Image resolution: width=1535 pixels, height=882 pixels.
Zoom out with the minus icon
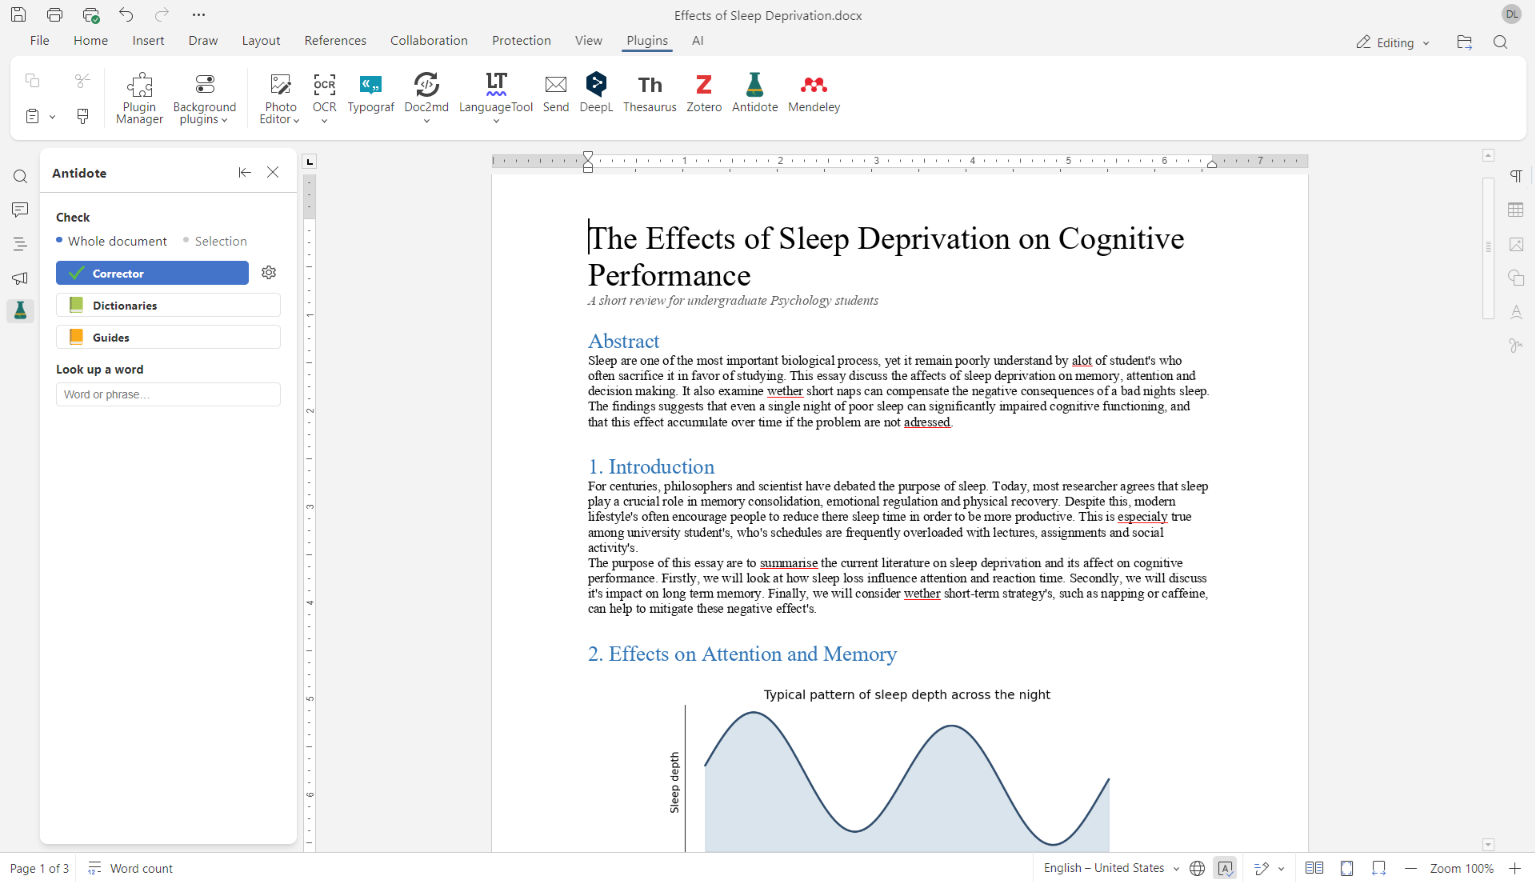(x=1411, y=868)
